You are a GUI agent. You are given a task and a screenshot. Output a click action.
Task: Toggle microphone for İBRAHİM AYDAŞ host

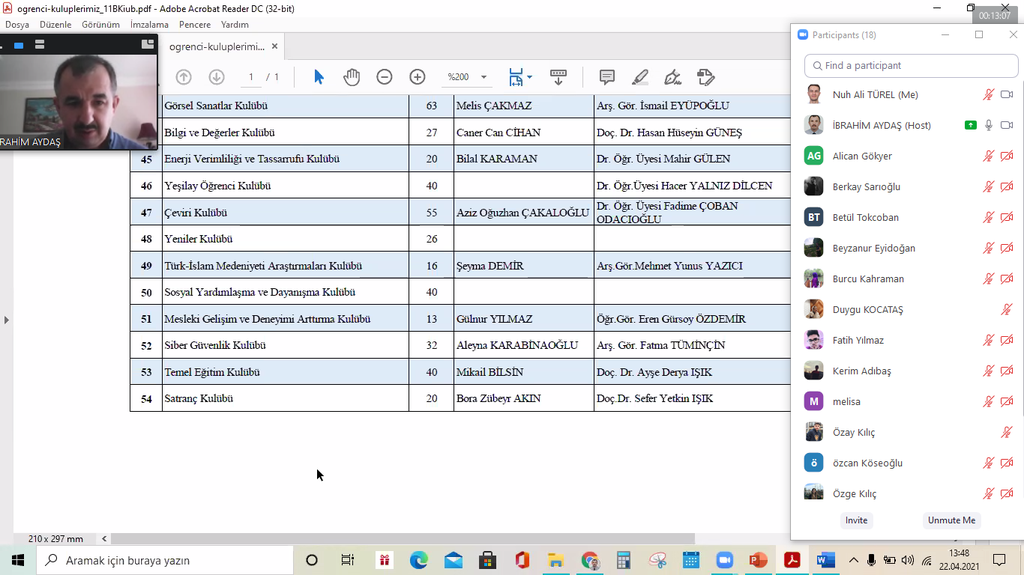[989, 125]
